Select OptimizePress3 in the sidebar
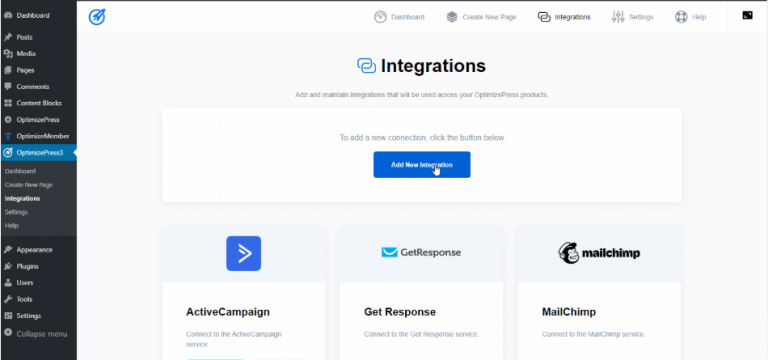 [x=38, y=153]
